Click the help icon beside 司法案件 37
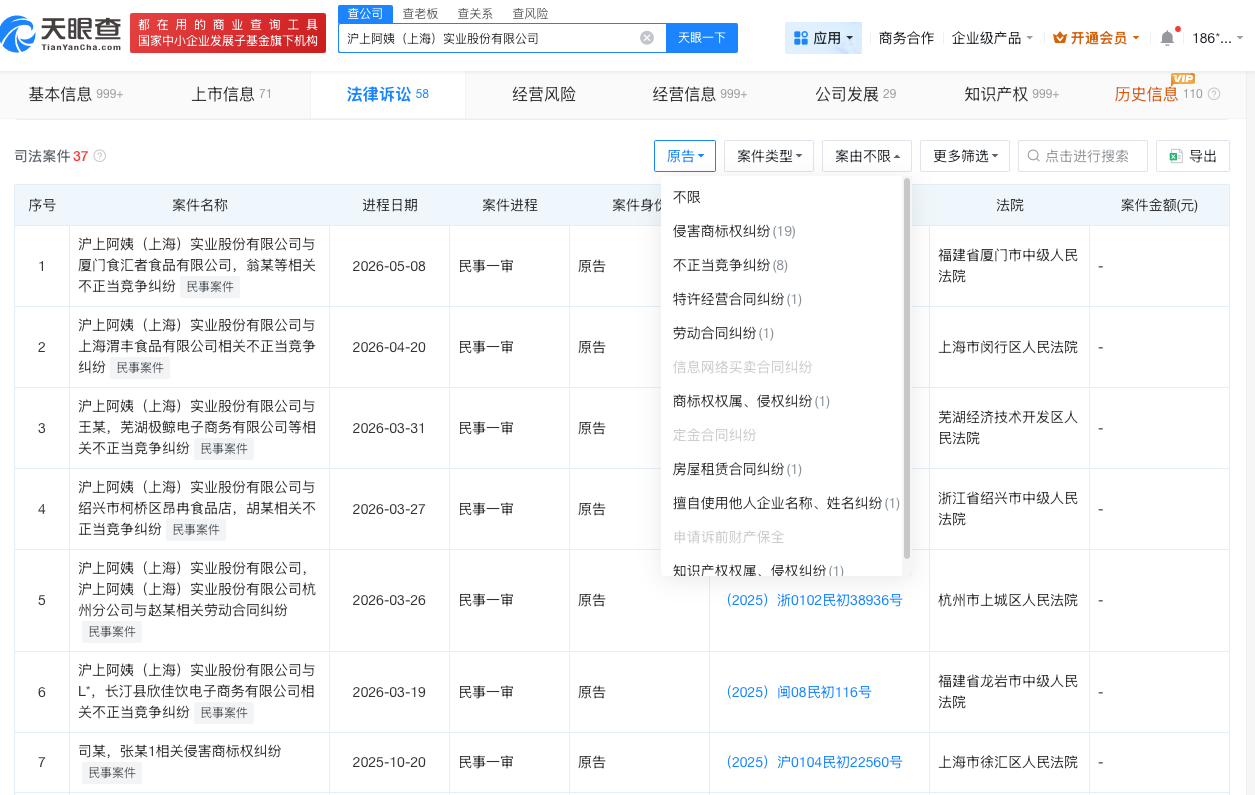The height and width of the screenshot is (795, 1255). click(99, 157)
